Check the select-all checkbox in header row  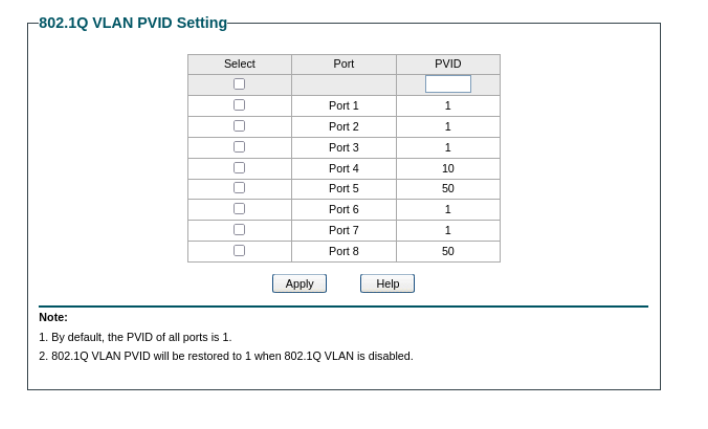pyautogui.click(x=239, y=84)
